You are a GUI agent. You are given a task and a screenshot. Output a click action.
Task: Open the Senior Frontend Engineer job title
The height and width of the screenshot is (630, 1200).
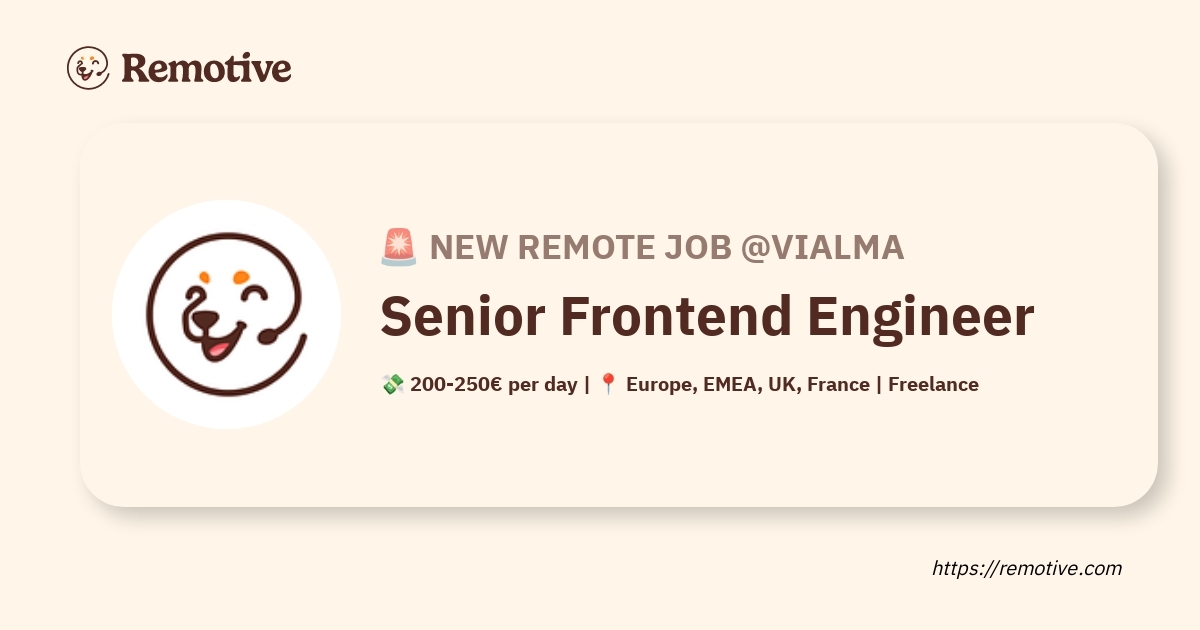(x=706, y=317)
